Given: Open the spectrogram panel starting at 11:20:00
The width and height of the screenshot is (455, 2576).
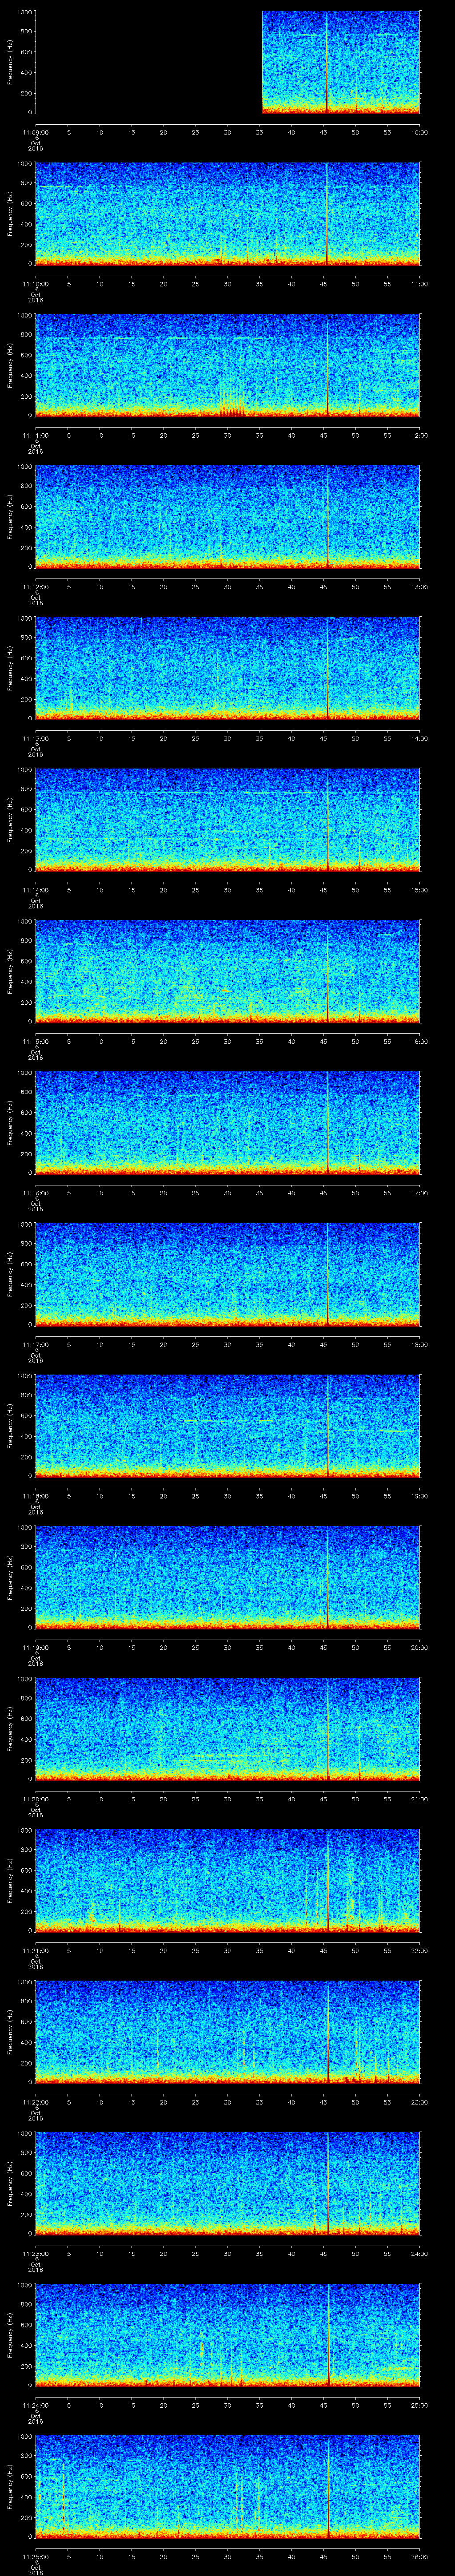Looking at the screenshot, I should pyautogui.click(x=227, y=1729).
